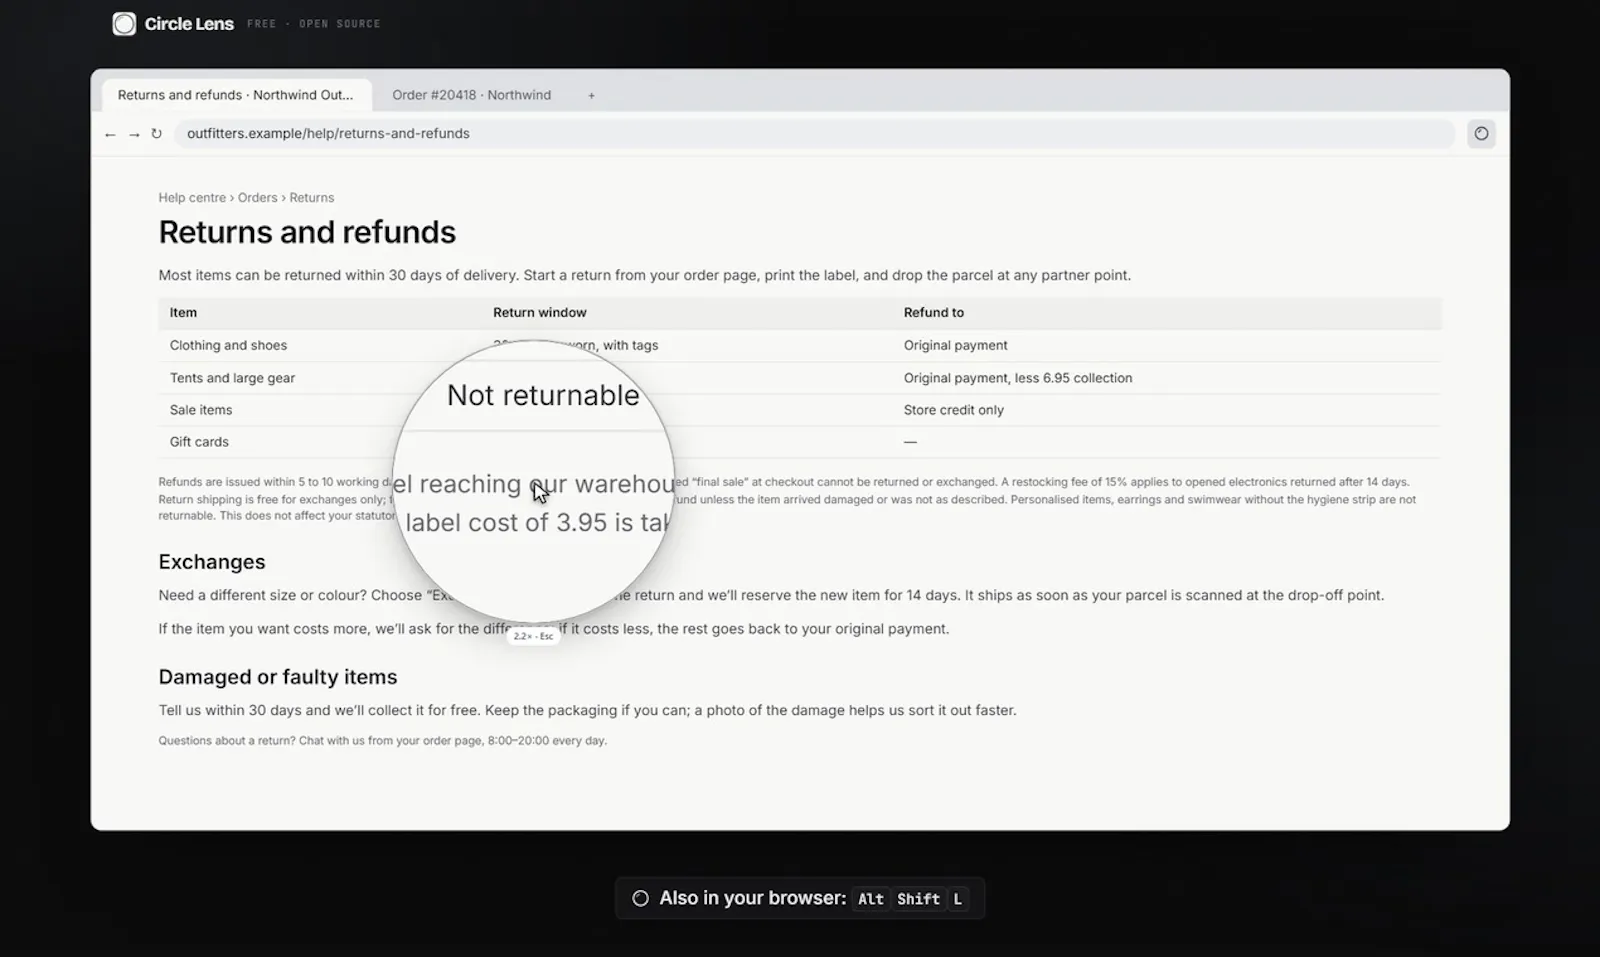Click the "Not returnable" text inside the lens

coord(543,395)
